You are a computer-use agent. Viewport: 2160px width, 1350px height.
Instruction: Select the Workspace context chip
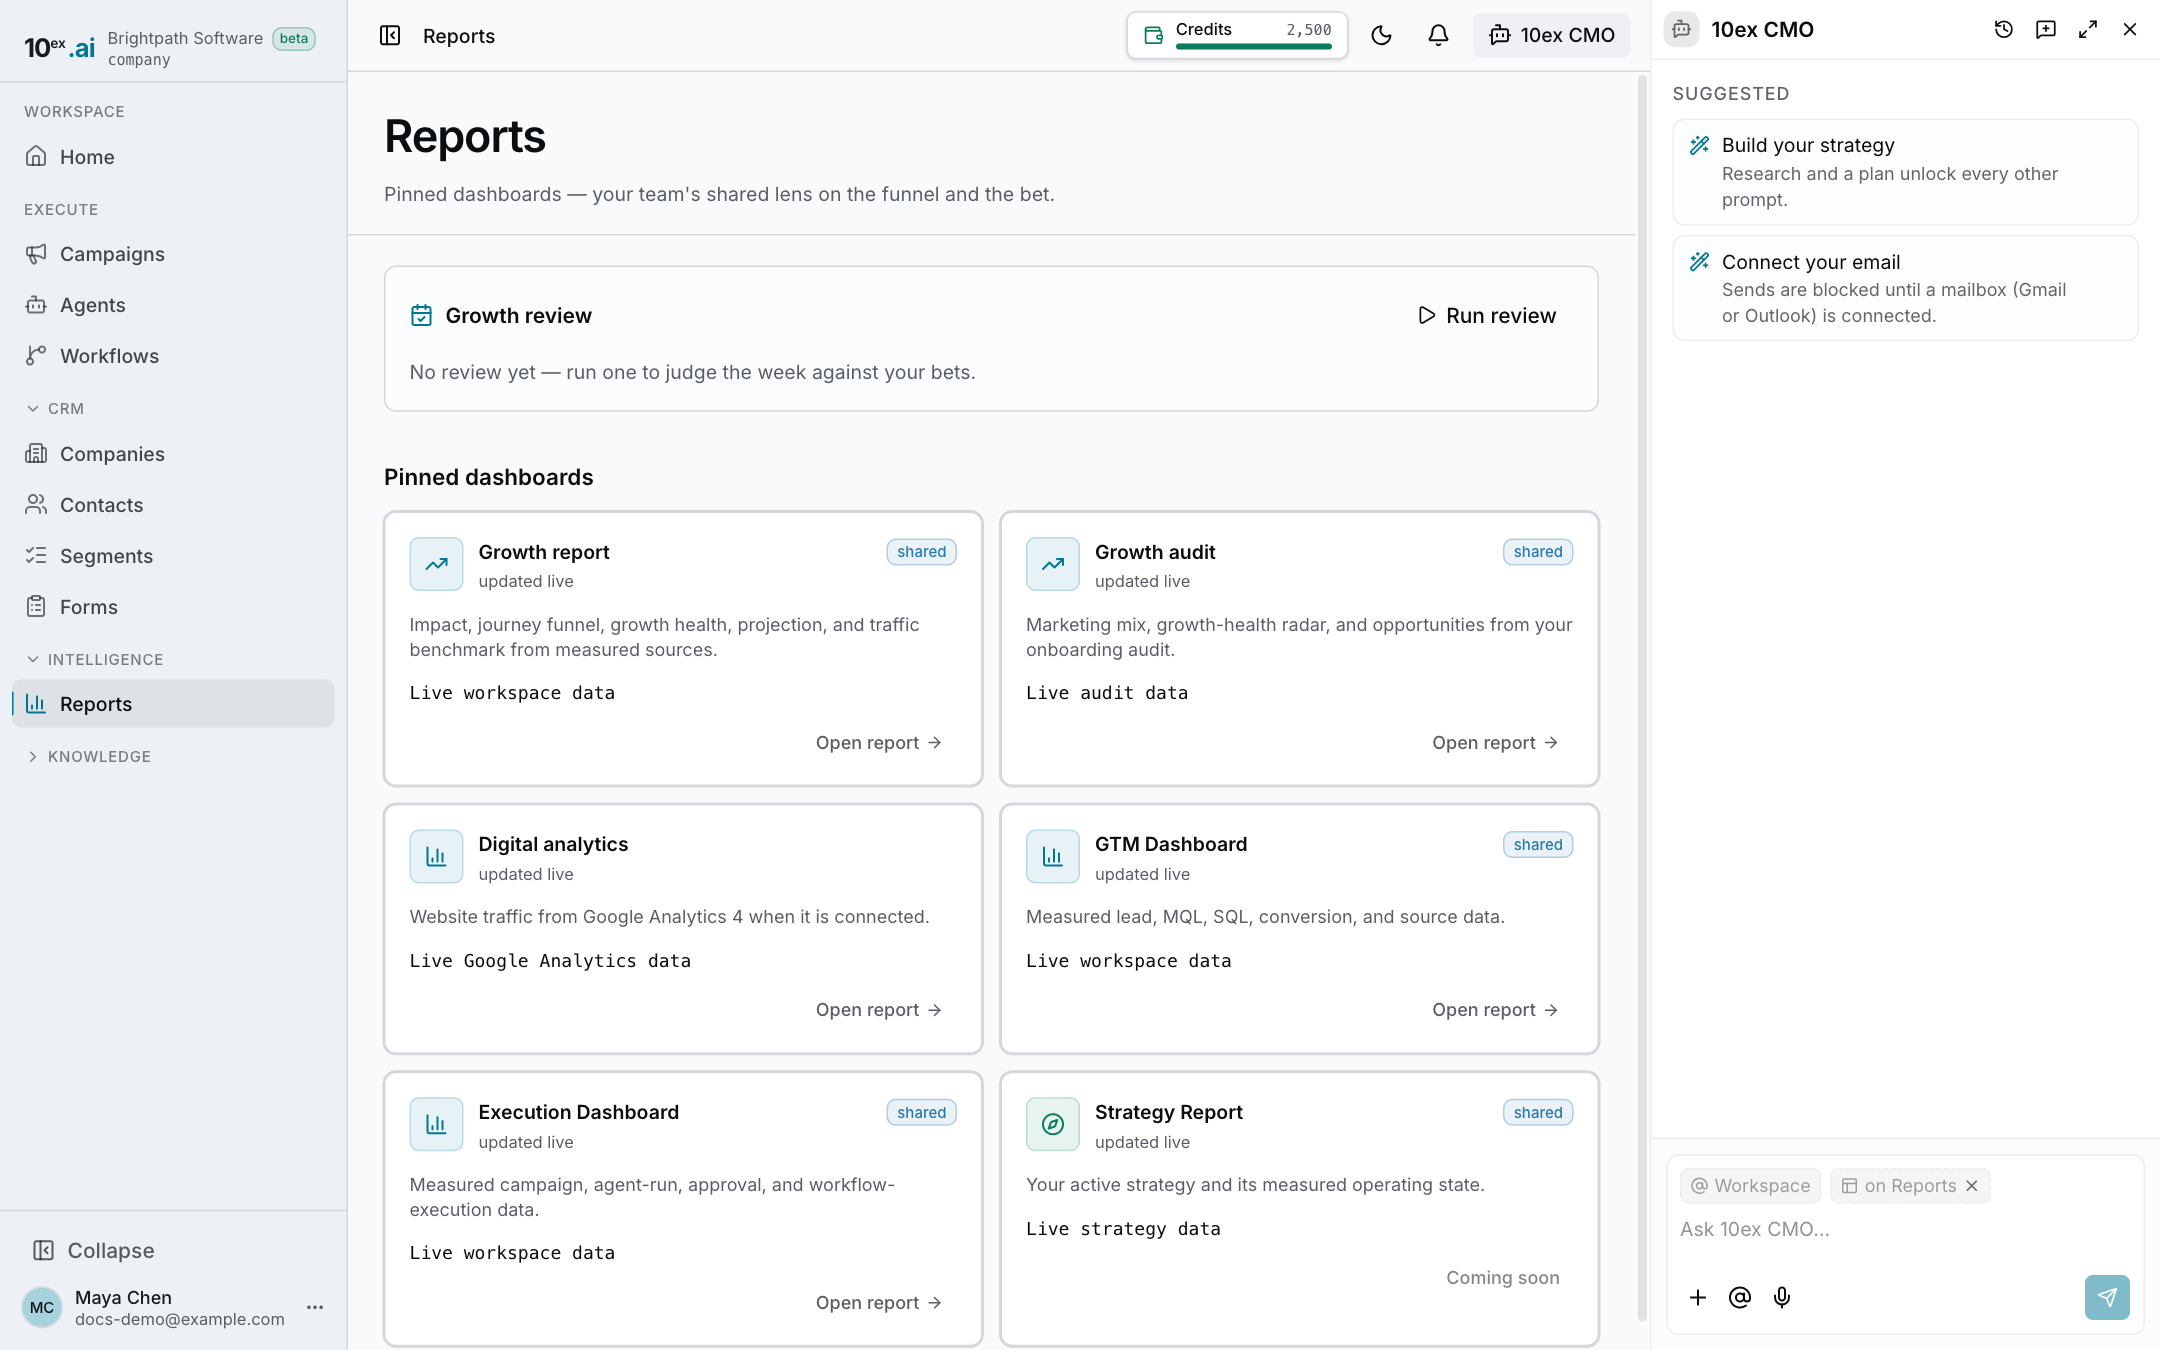pos(1750,1186)
